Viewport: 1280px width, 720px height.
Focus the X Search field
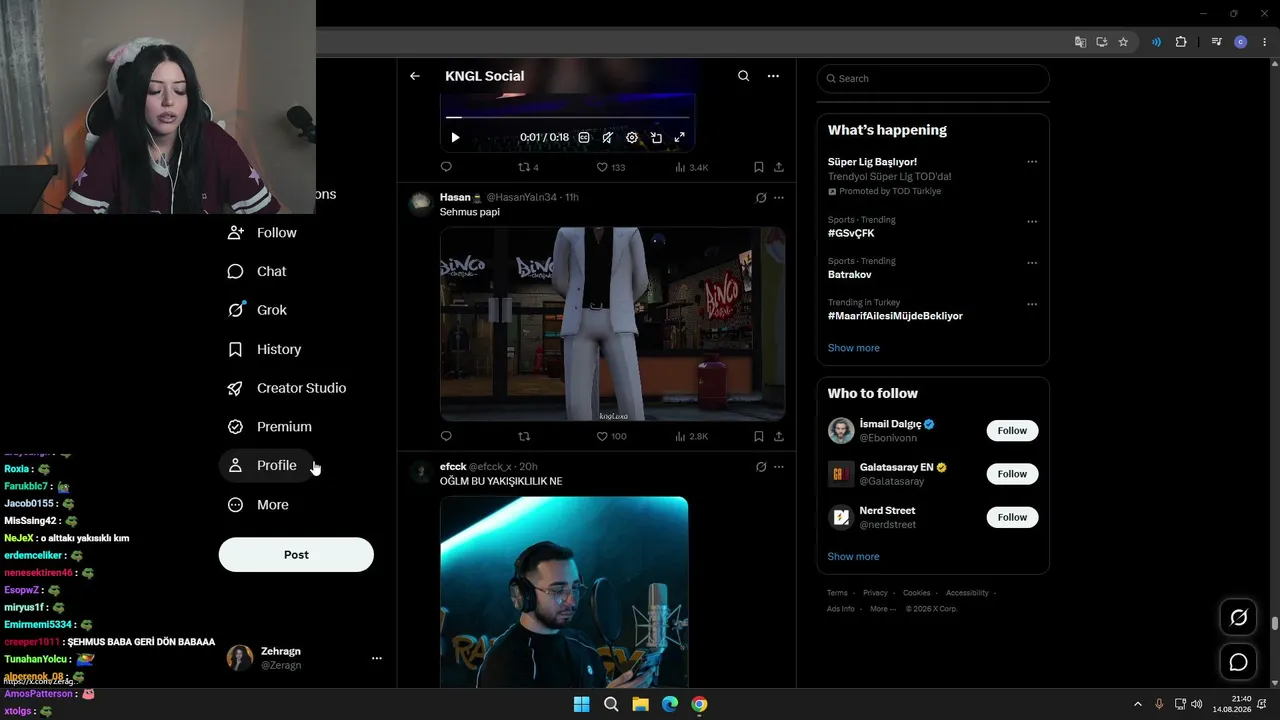pyautogui.click(x=933, y=79)
